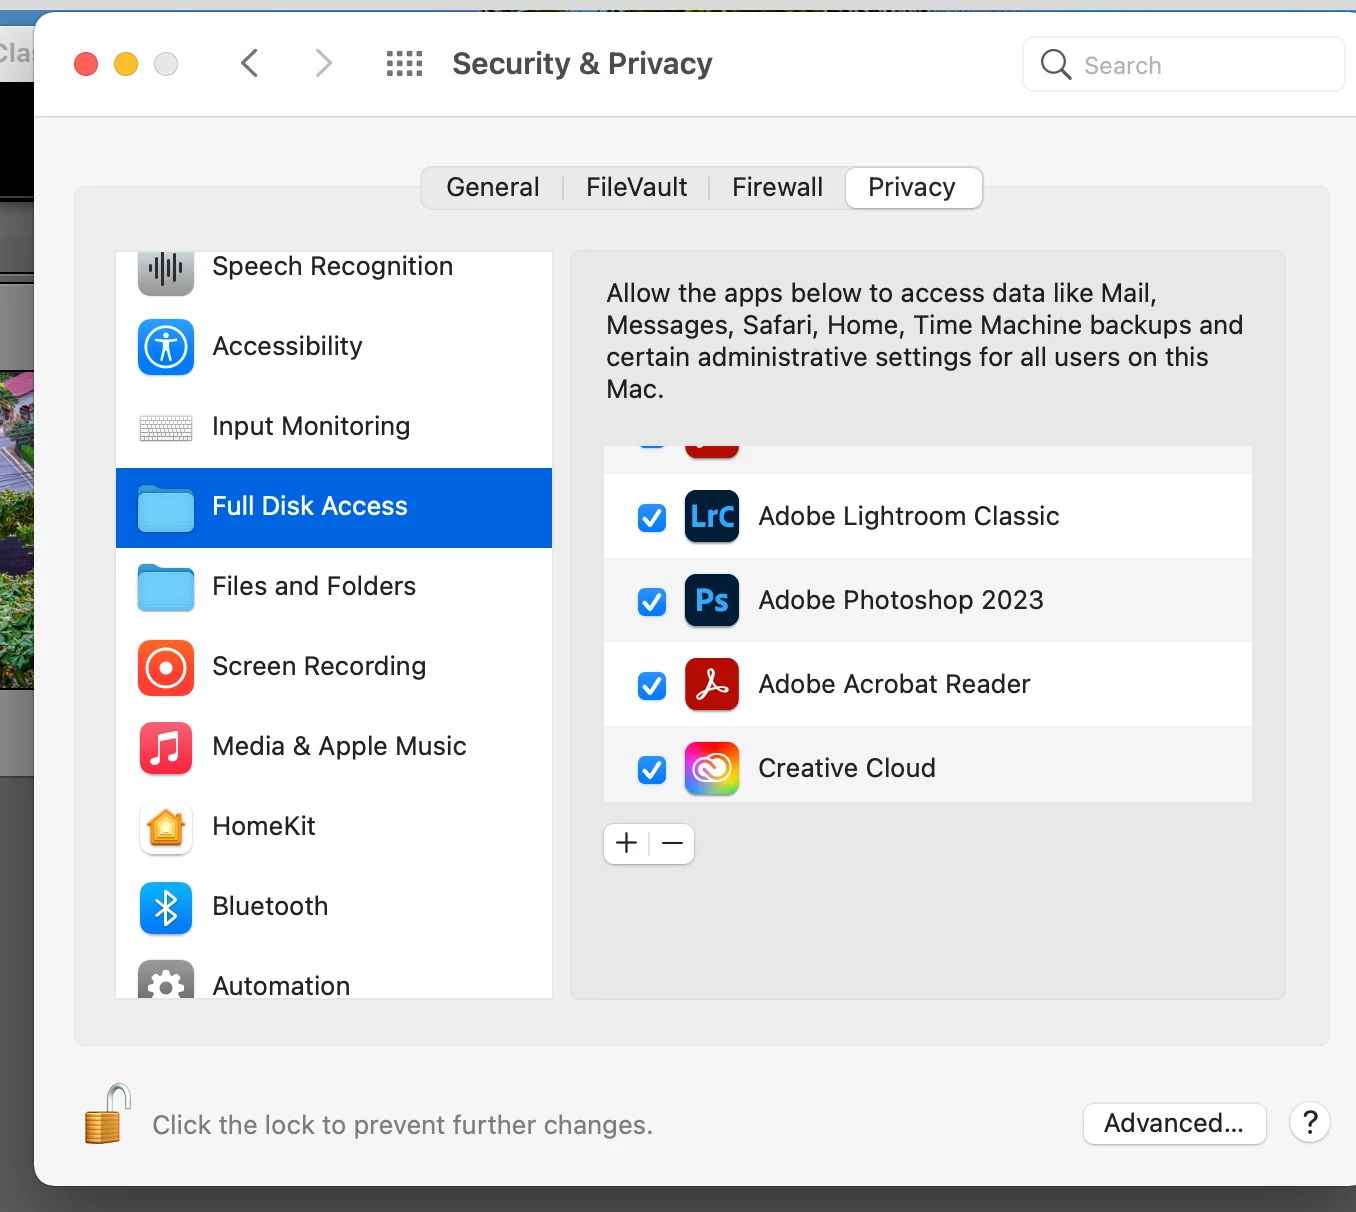1356x1212 pixels.
Task: Select Files and Folders label
Action: click(314, 586)
